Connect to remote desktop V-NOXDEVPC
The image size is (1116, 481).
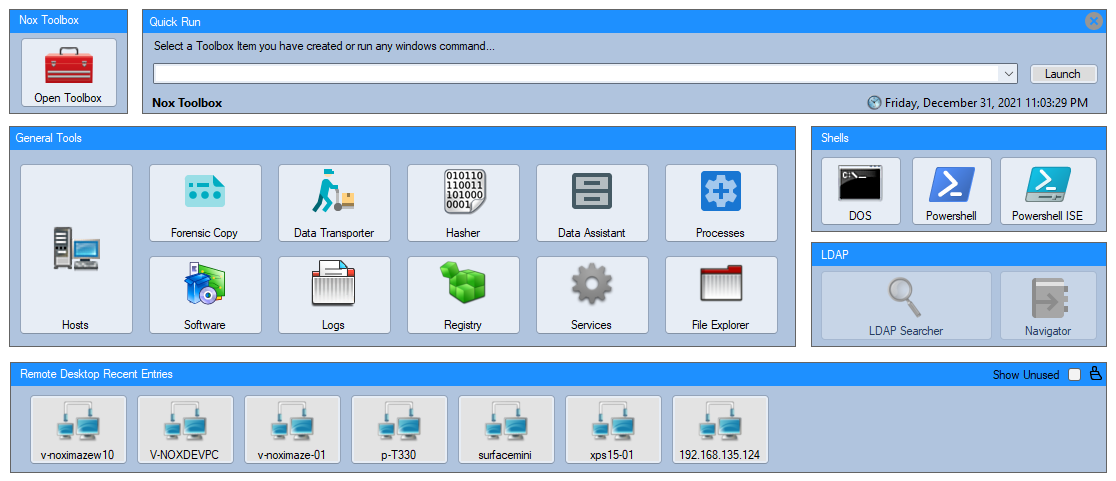[185, 430]
